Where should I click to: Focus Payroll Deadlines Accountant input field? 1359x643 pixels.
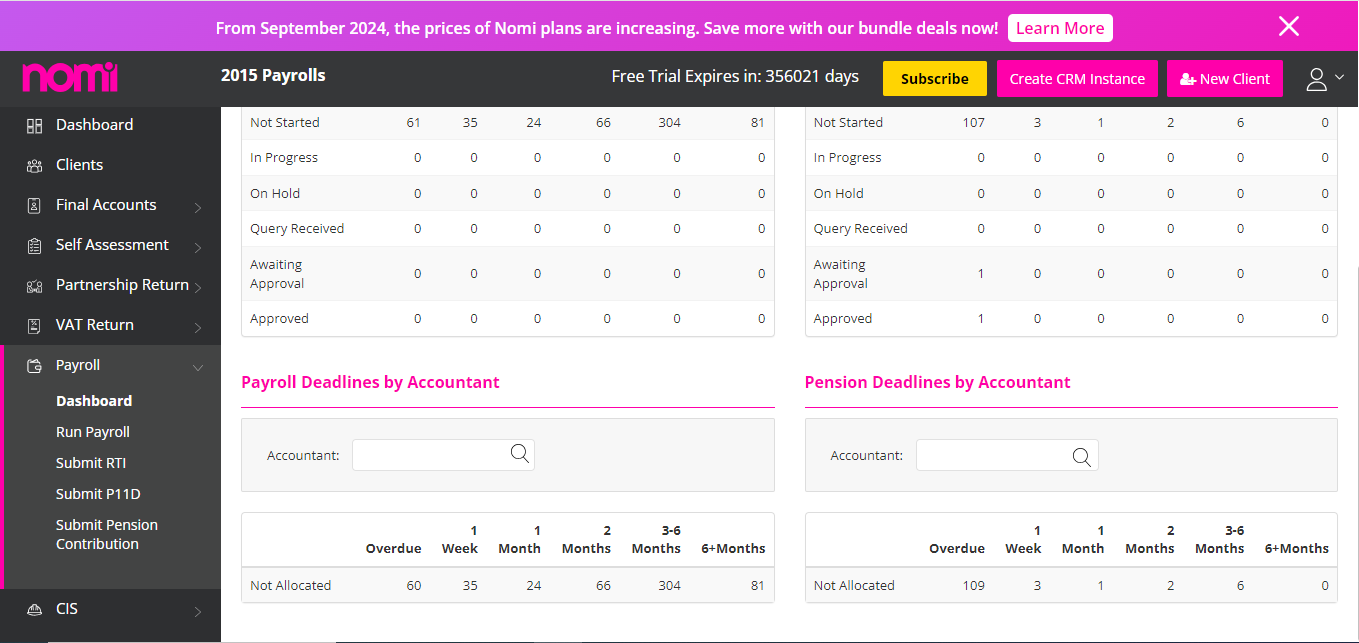(443, 455)
